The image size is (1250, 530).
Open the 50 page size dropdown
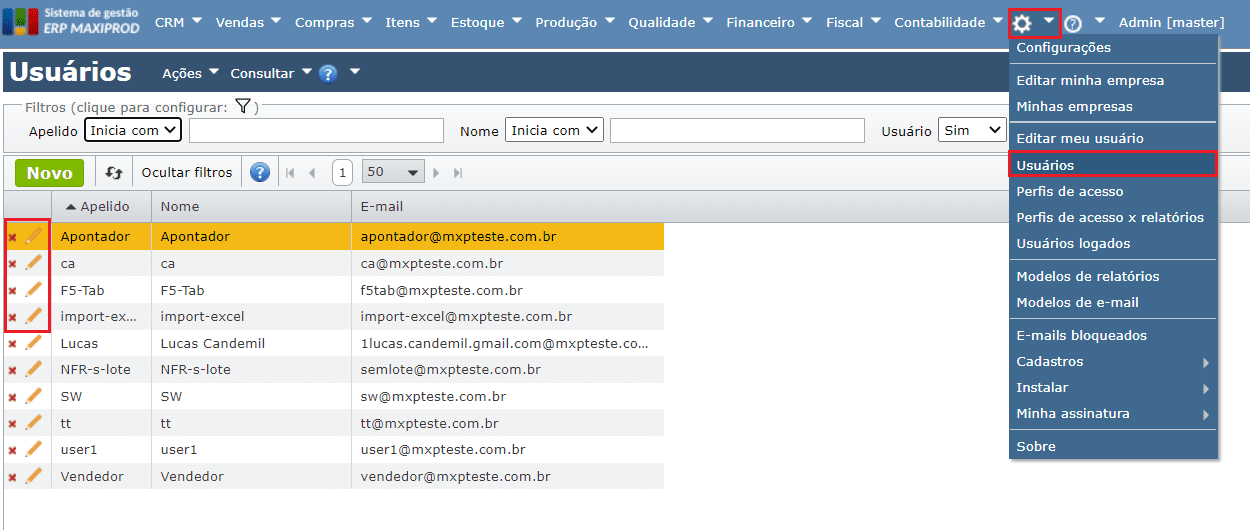[x=393, y=172]
